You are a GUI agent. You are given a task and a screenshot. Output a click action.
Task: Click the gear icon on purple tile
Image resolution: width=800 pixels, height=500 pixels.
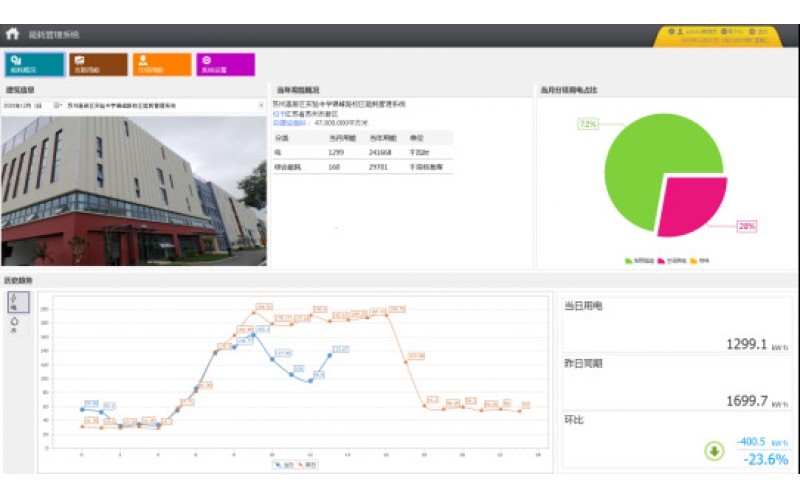click(x=206, y=60)
